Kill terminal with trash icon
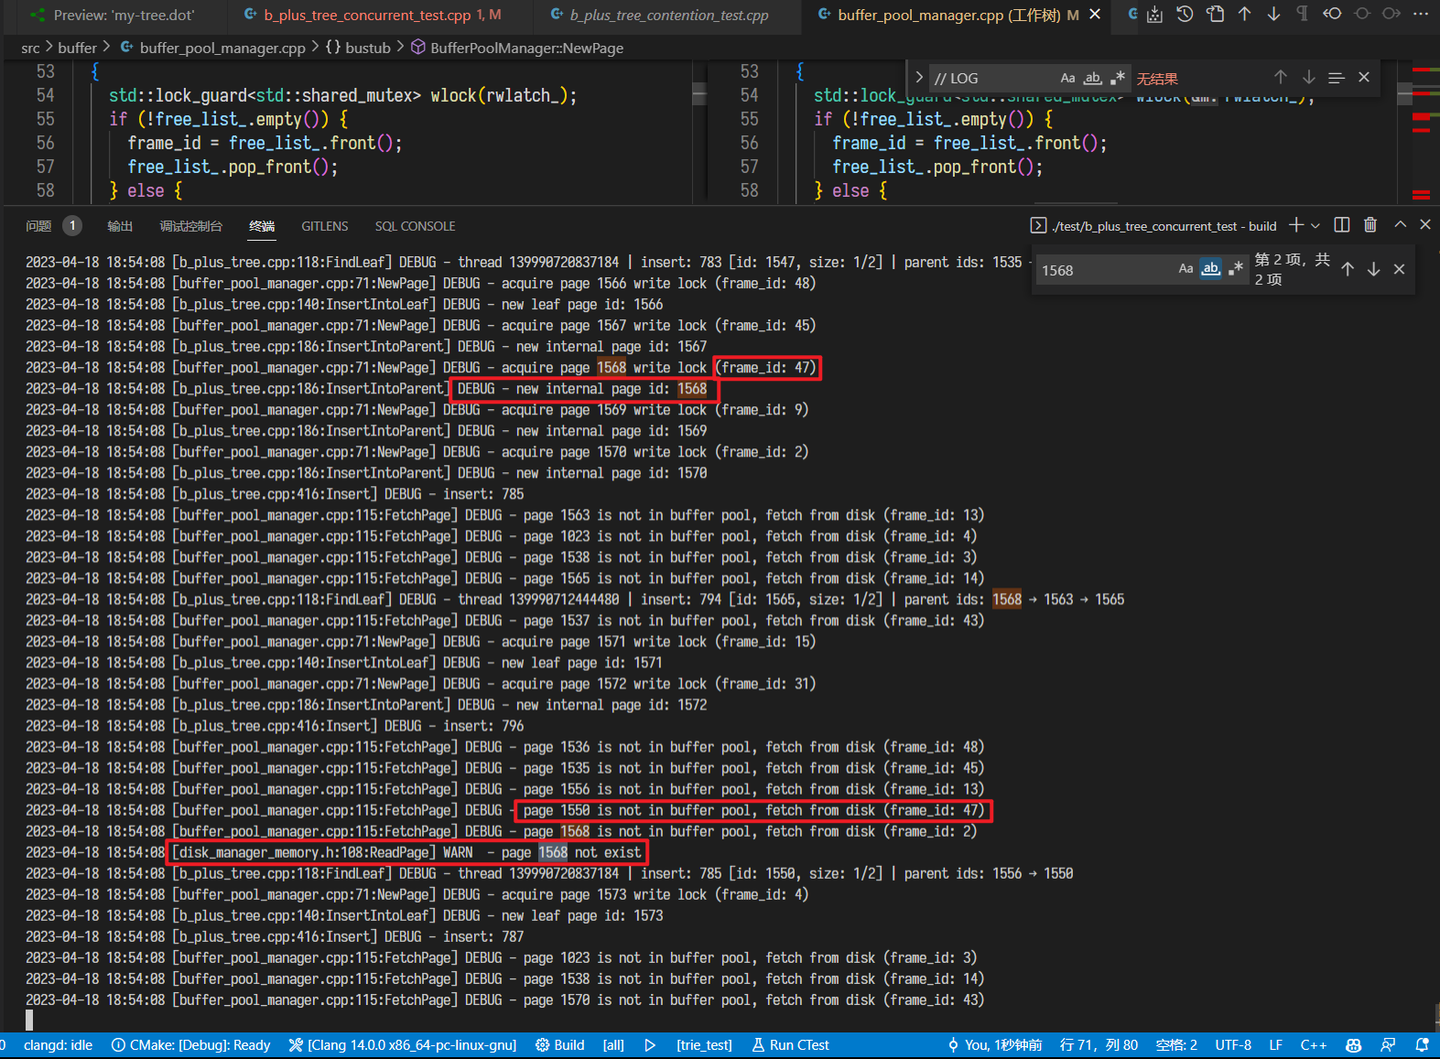1440x1059 pixels. (x=1370, y=225)
